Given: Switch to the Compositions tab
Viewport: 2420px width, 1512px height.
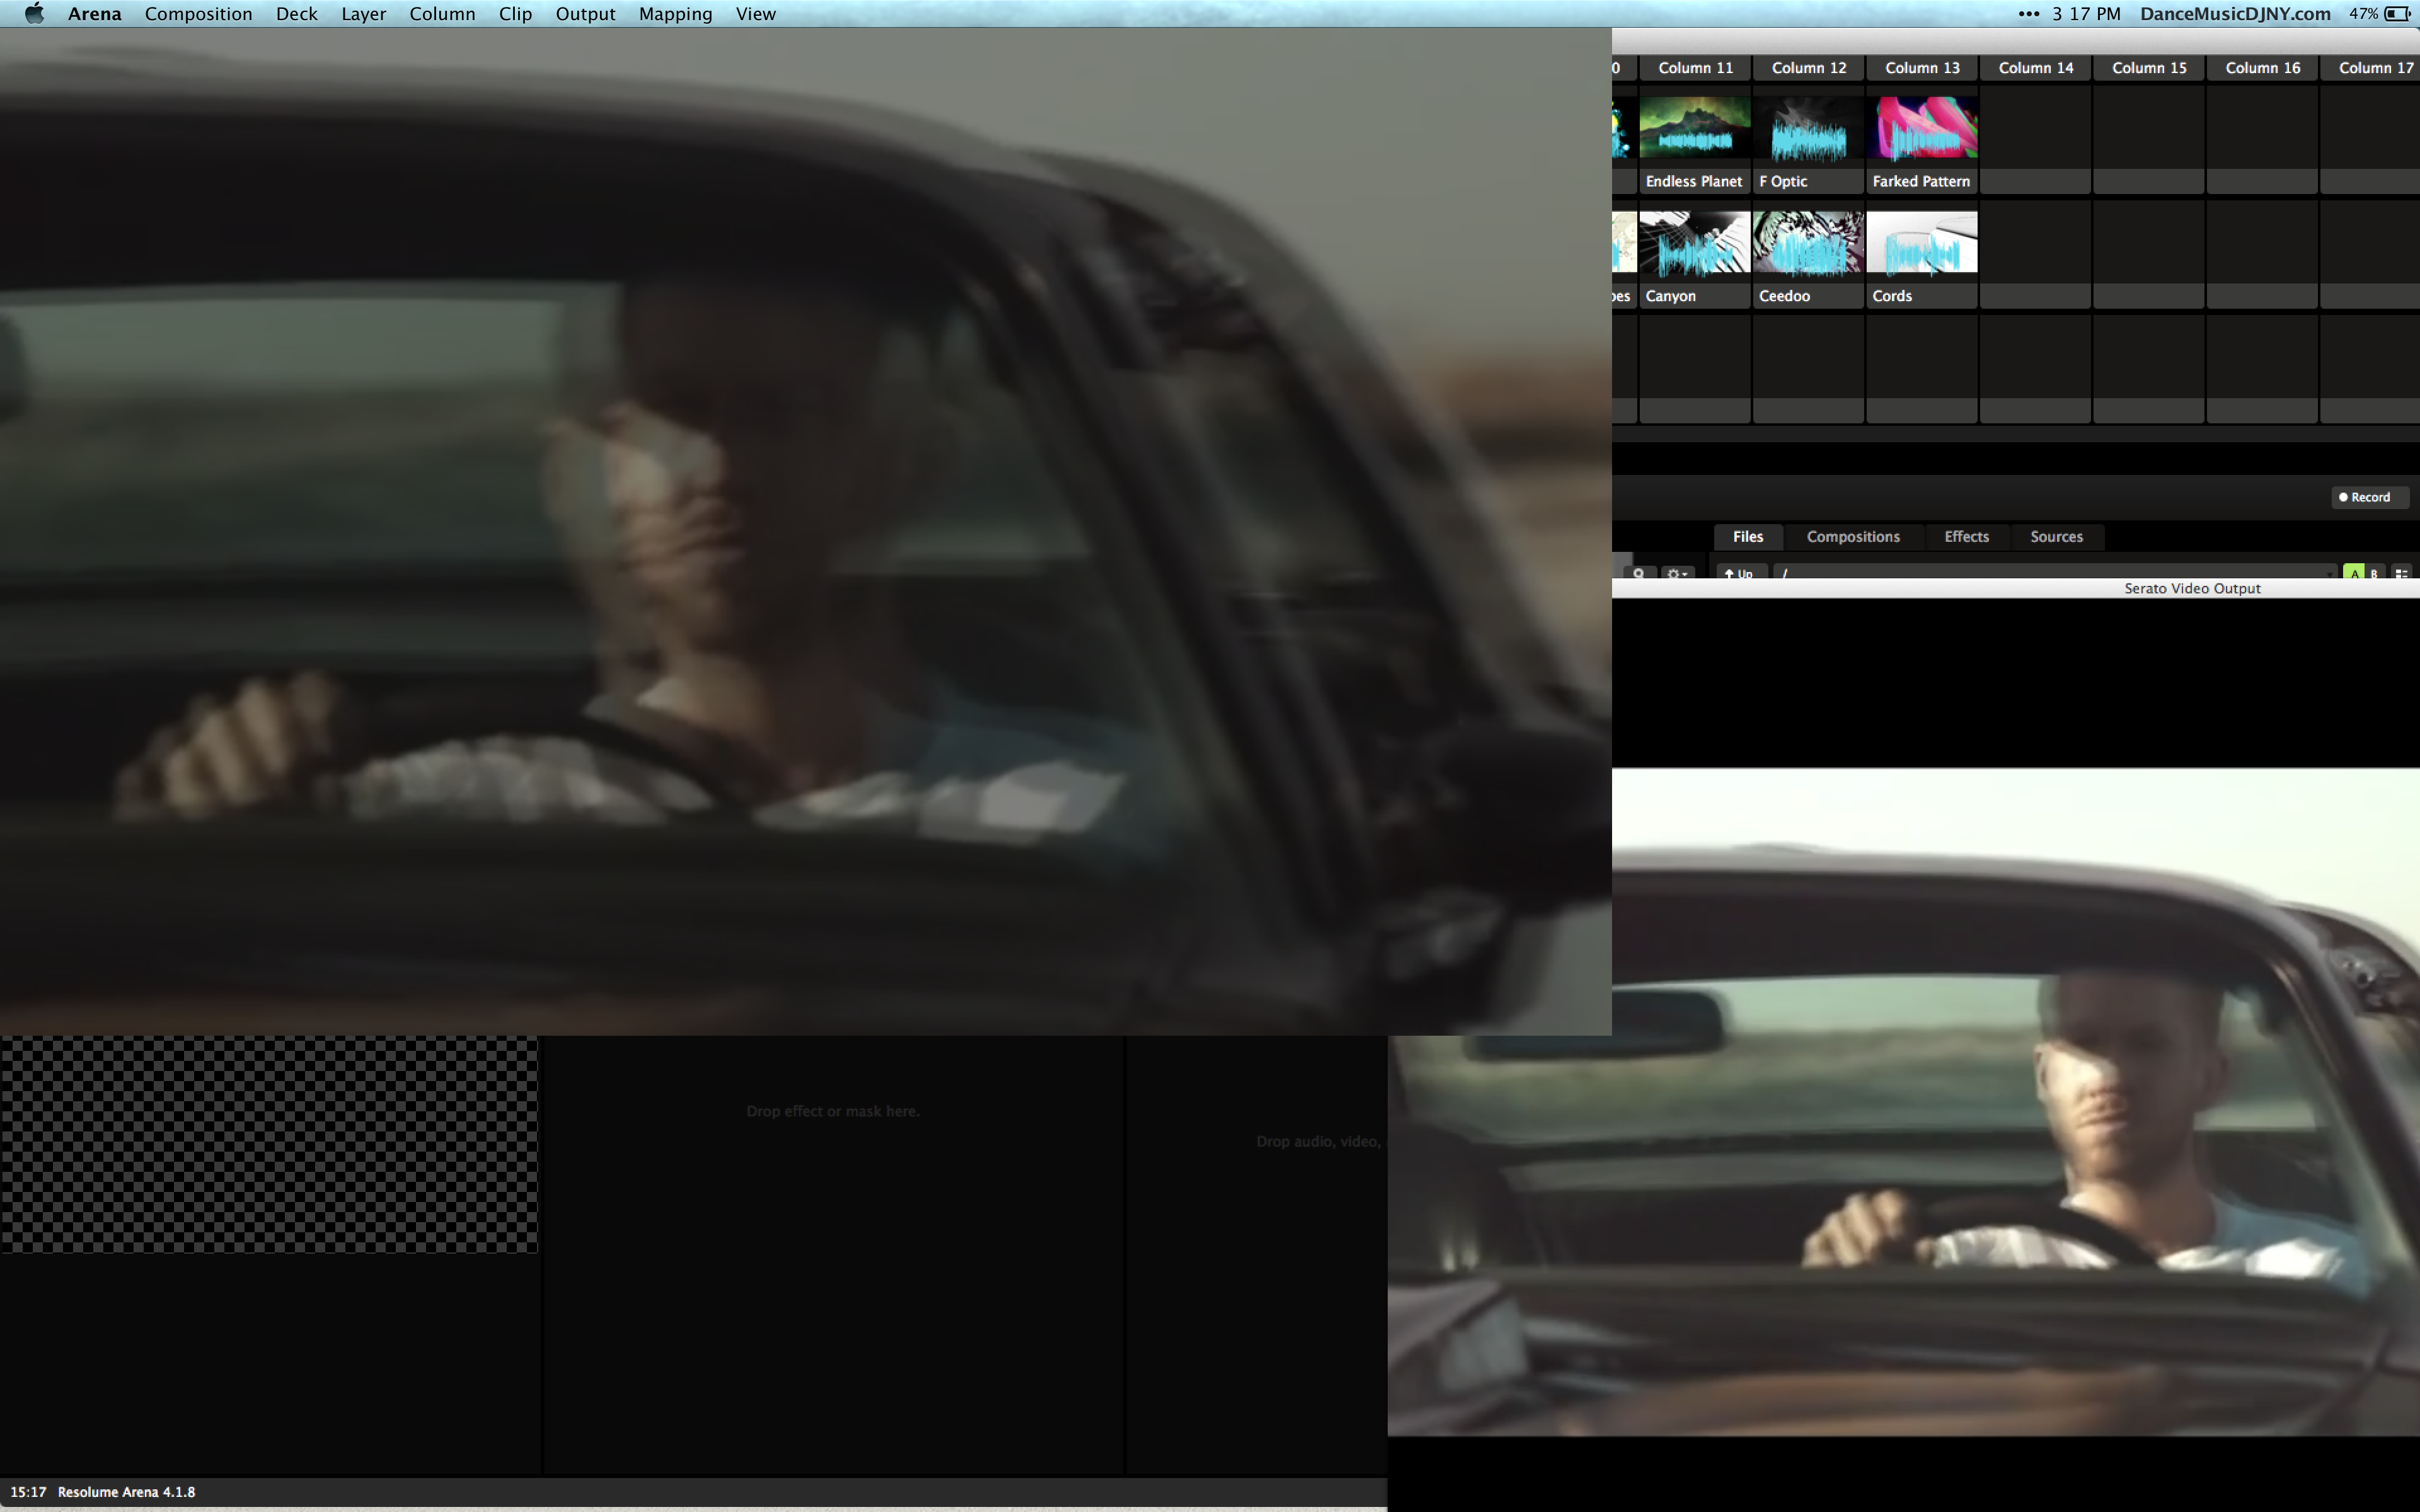Looking at the screenshot, I should tap(1852, 537).
